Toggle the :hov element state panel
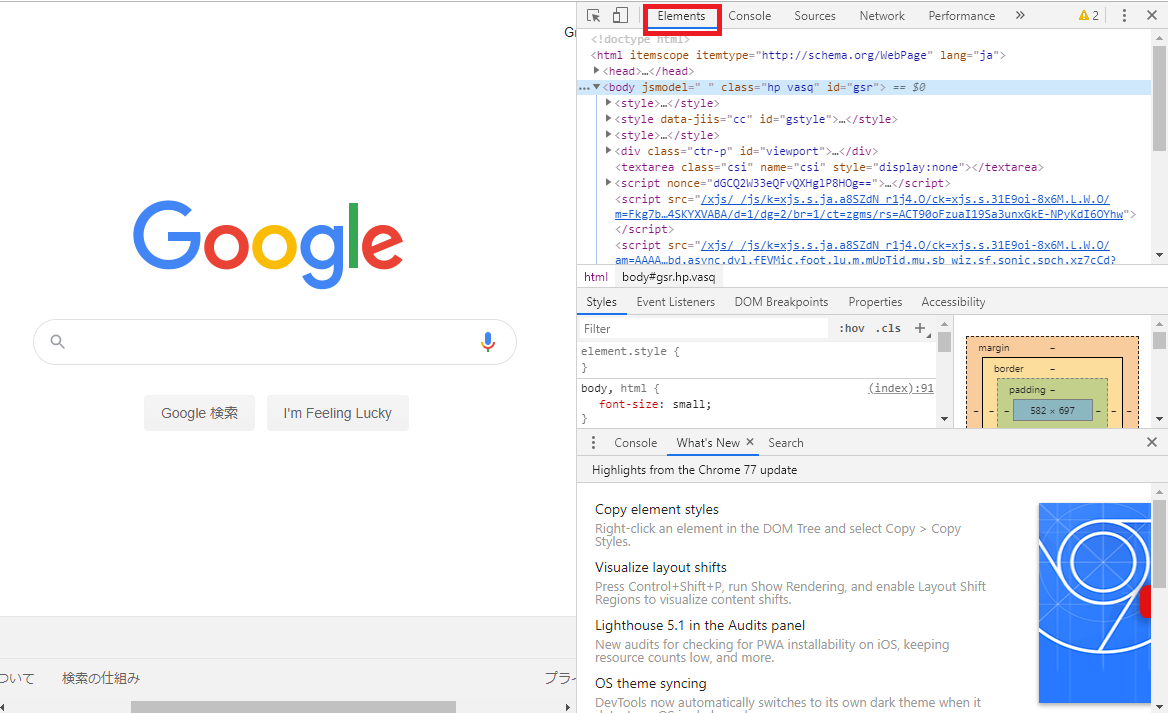The height and width of the screenshot is (713, 1168). (x=852, y=329)
